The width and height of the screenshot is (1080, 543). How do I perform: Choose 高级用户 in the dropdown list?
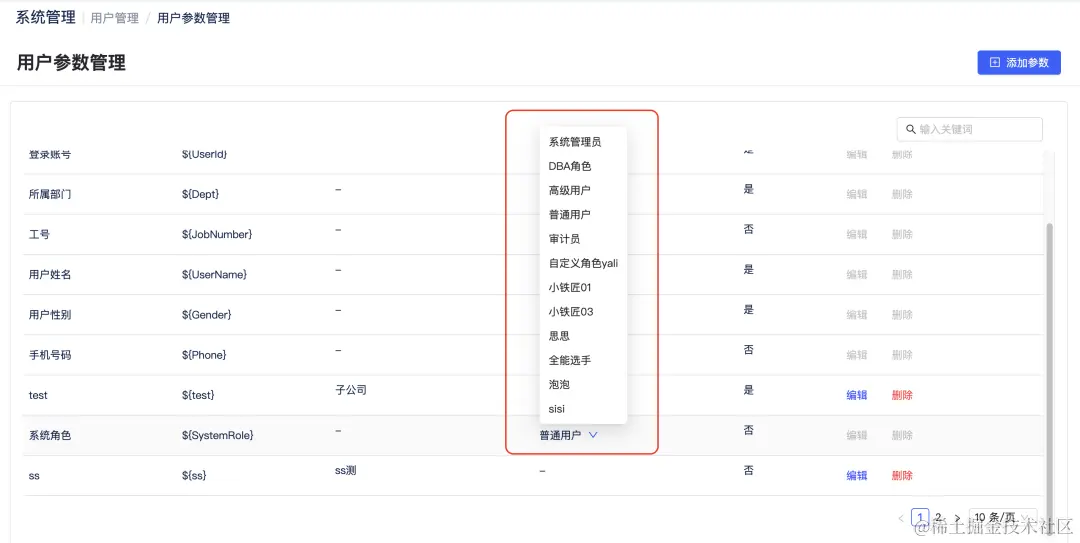(x=569, y=190)
